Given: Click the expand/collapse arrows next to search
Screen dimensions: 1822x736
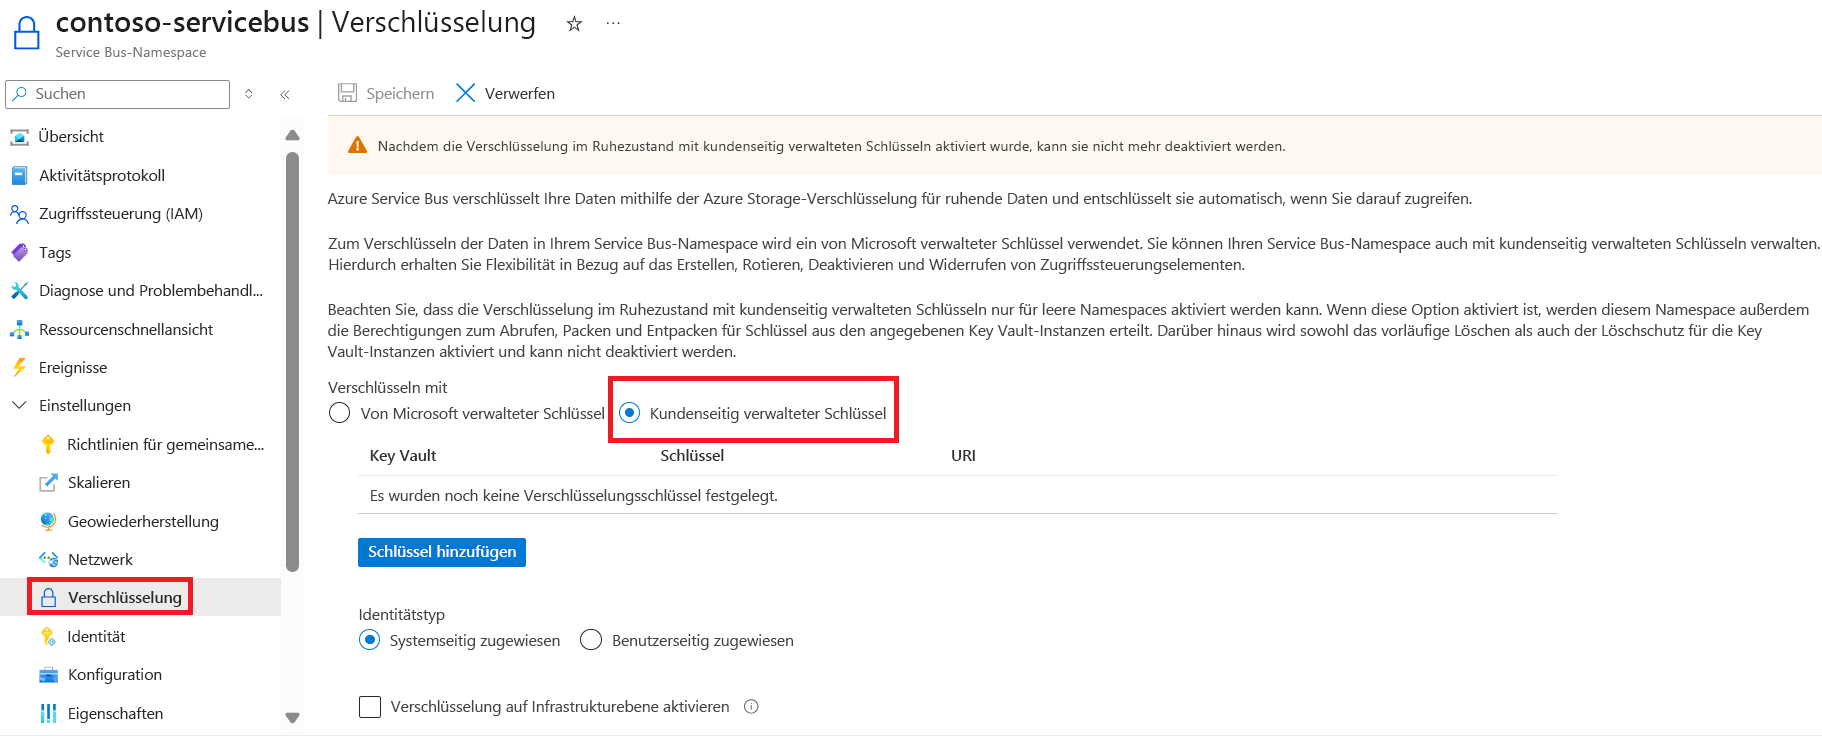Looking at the screenshot, I should point(249,94).
